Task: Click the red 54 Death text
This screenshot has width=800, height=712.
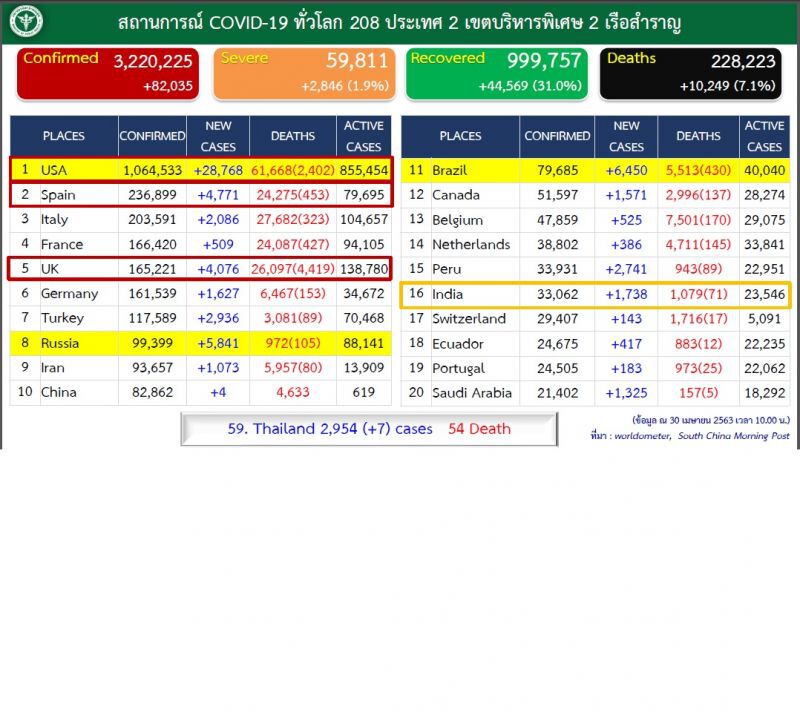Action: tap(480, 428)
